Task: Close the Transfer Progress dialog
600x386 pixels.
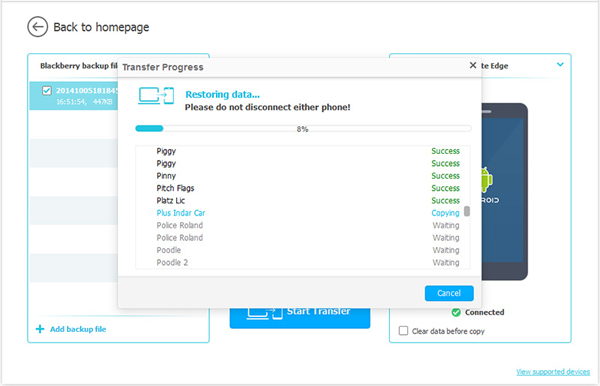Action: (x=473, y=65)
